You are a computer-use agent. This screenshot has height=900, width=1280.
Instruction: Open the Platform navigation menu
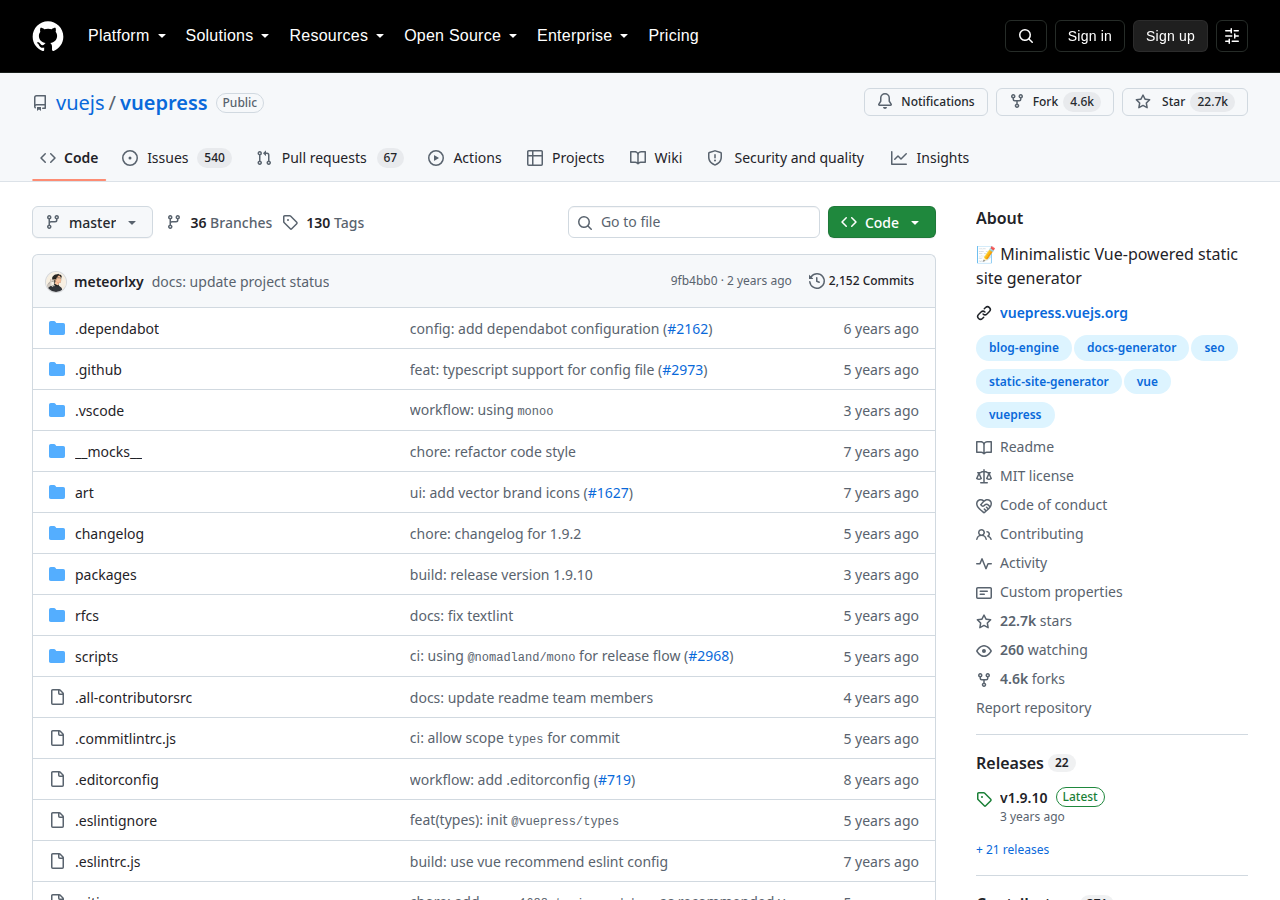tap(126, 36)
